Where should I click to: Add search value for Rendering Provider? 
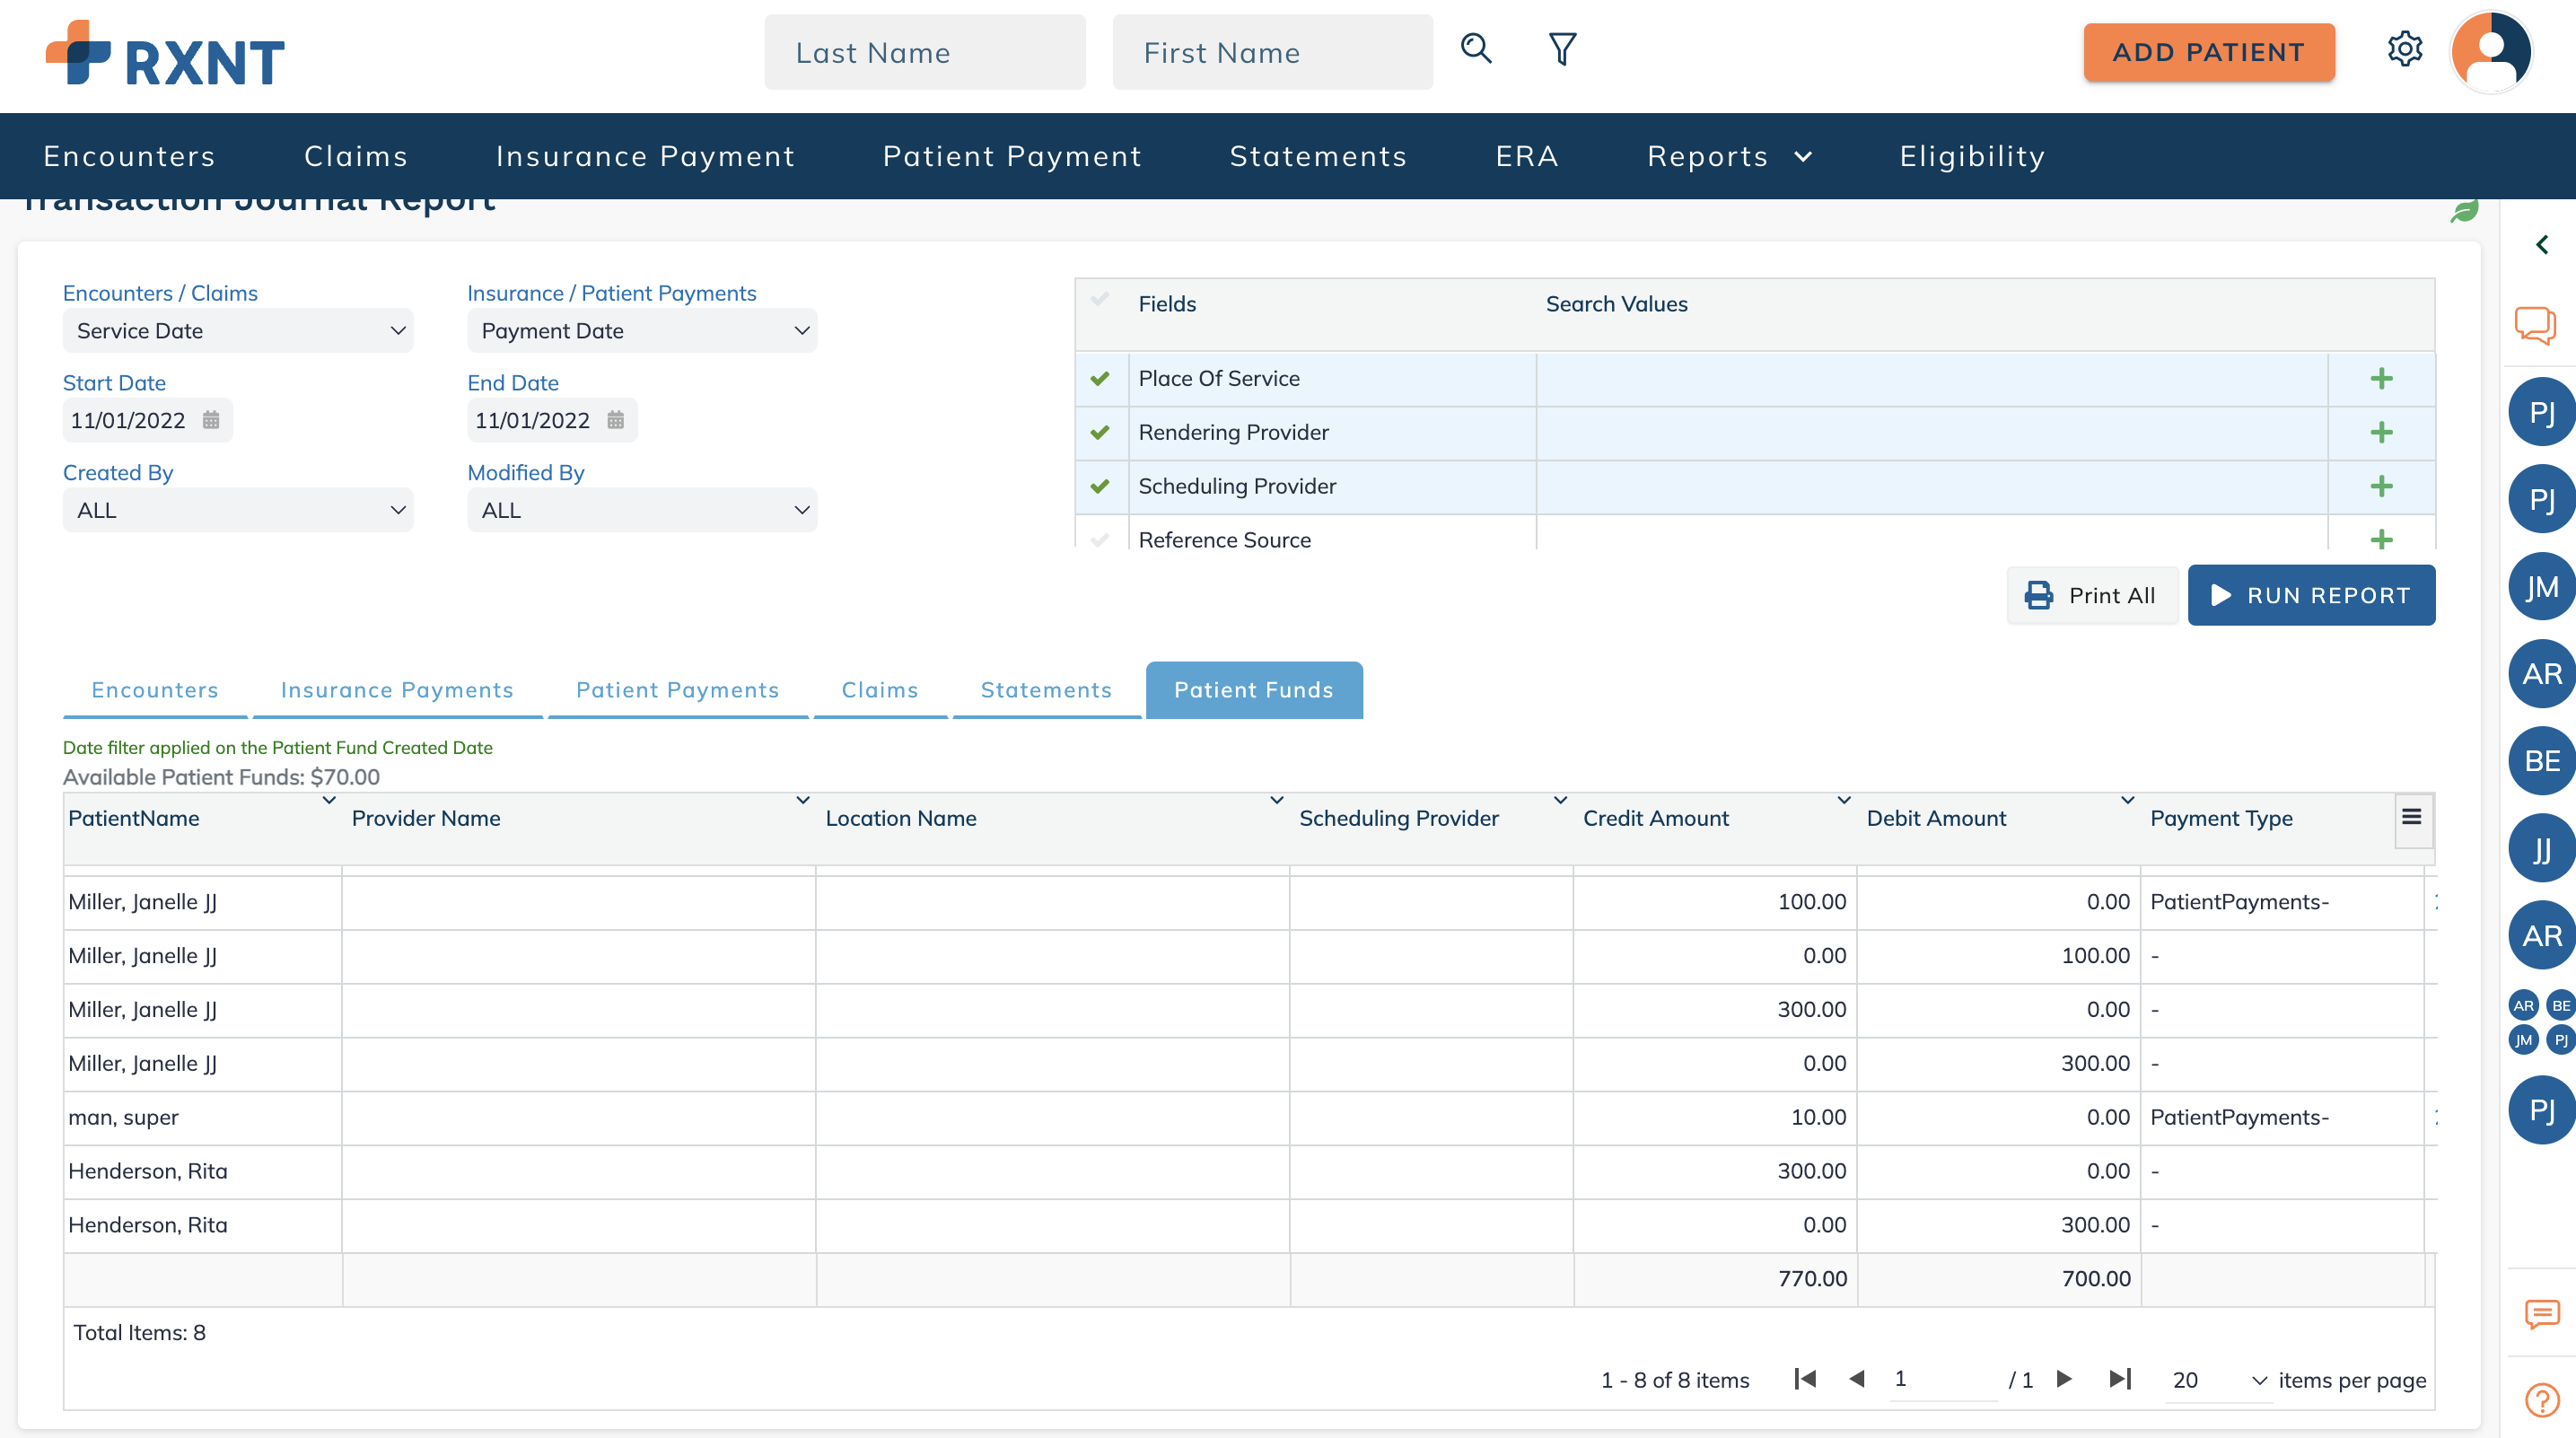2381,432
